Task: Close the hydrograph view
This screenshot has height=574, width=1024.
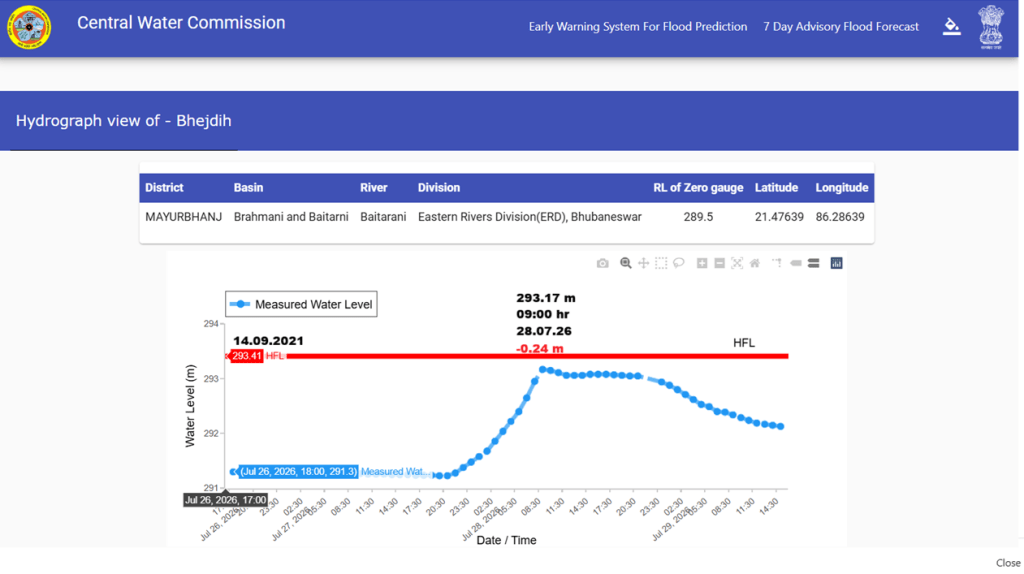Action: (1008, 563)
